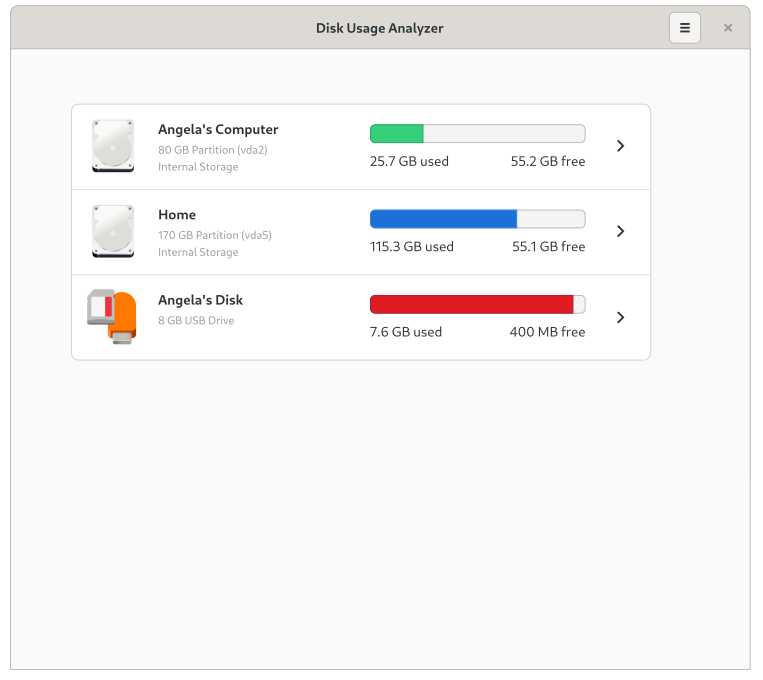Expand Angela's Computer with its chevron arrow

click(x=620, y=146)
